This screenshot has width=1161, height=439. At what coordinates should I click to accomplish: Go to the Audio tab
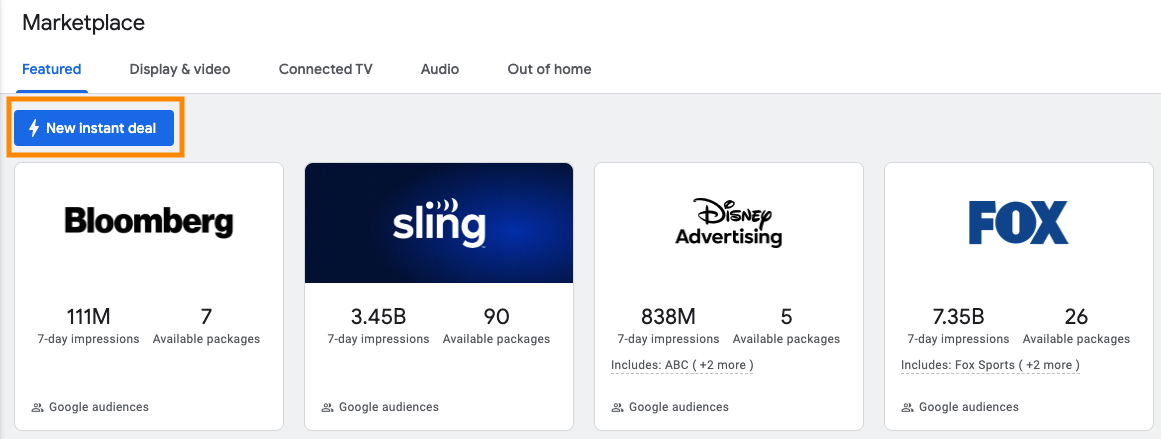pyautogui.click(x=440, y=69)
